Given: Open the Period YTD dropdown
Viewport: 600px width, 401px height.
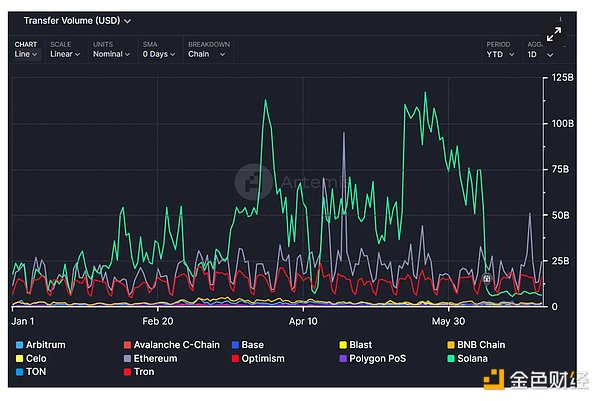Looking at the screenshot, I should pyautogui.click(x=500, y=54).
